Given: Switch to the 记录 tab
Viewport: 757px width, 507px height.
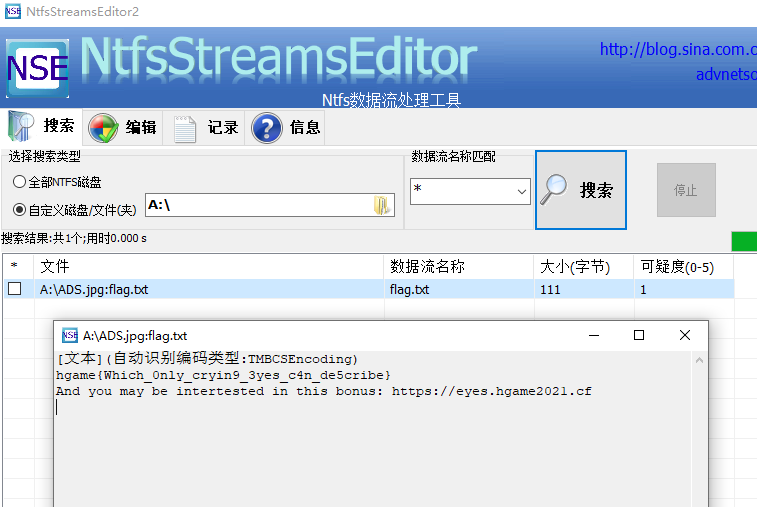Looking at the screenshot, I should coord(204,127).
